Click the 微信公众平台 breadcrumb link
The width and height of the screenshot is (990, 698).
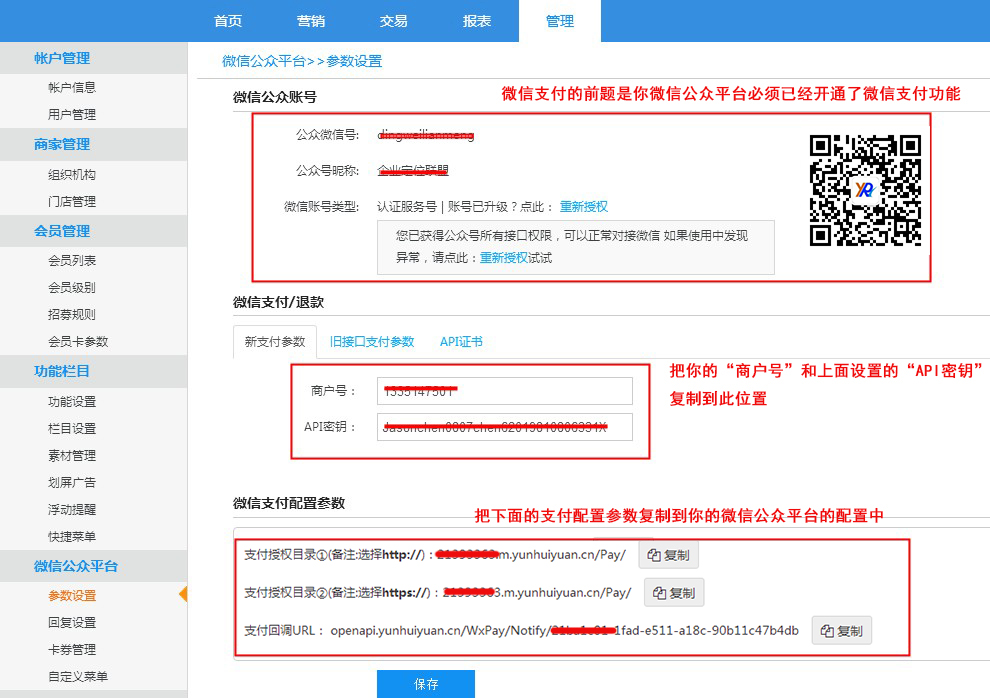[x=263, y=61]
